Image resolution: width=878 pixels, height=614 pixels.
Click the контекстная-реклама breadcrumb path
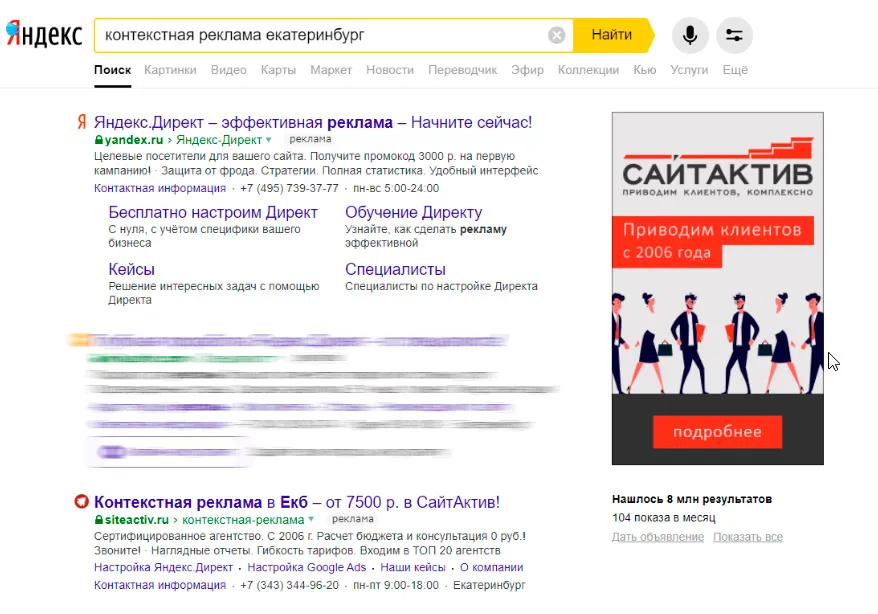click(x=243, y=519)
